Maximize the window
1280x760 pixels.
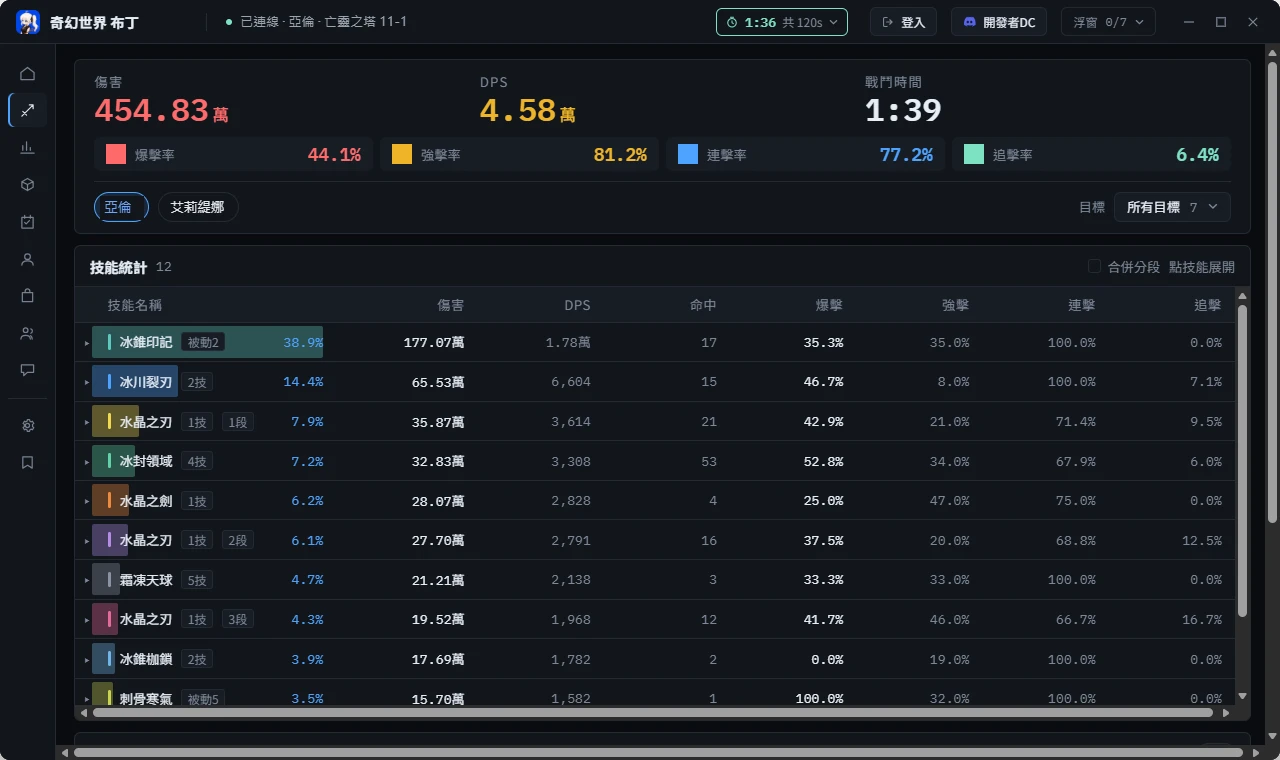pos(1221,22)
